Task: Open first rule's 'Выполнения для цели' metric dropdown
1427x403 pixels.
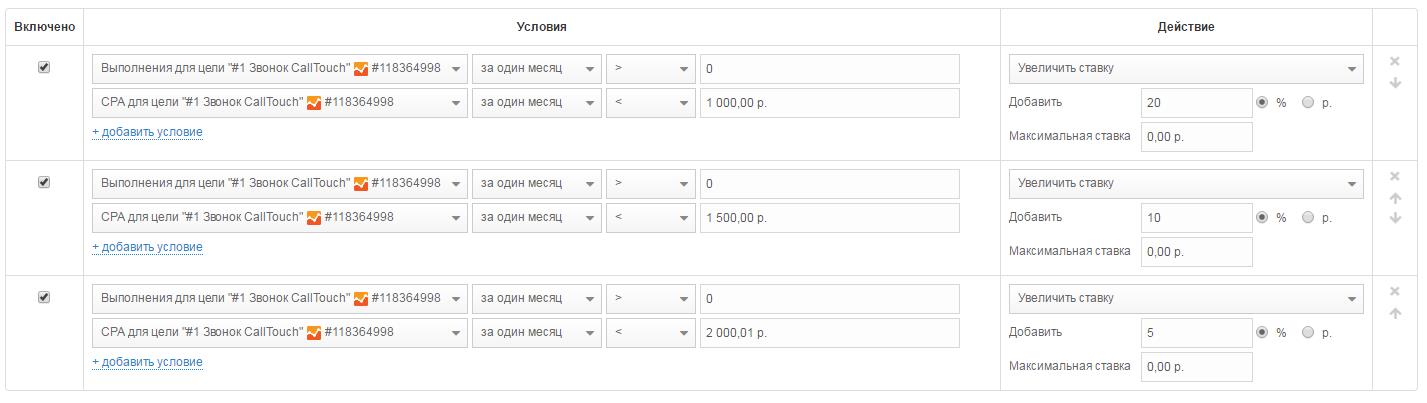Action: pyautogui.click(x=280, y=69)
